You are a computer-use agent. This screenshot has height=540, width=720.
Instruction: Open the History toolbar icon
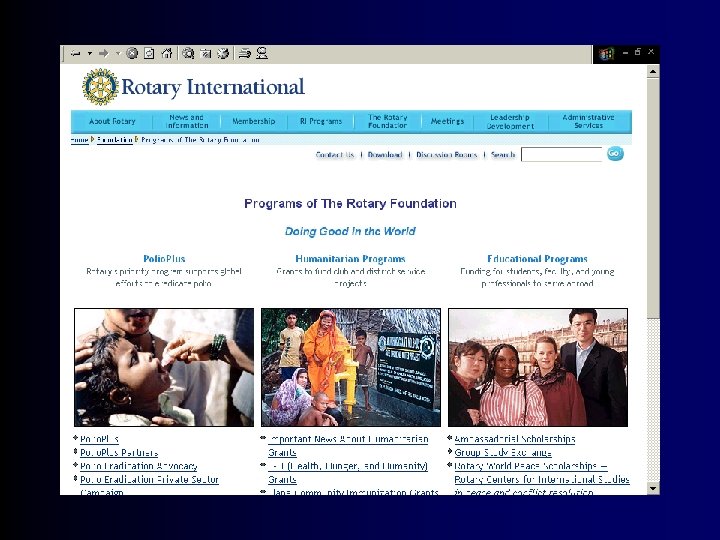coord(223,54)
